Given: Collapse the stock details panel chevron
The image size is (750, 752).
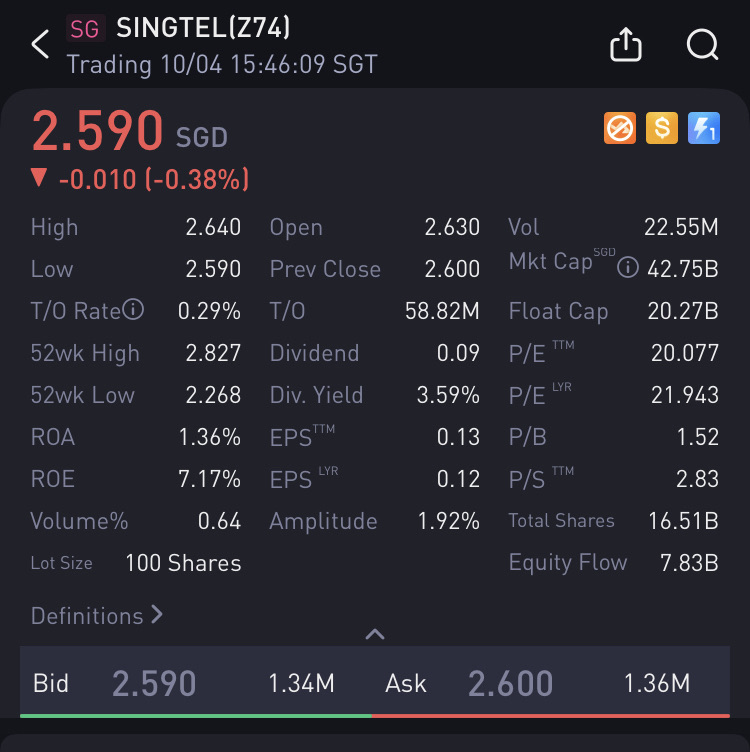Looking at the screenshot, I should pos(375,634).
